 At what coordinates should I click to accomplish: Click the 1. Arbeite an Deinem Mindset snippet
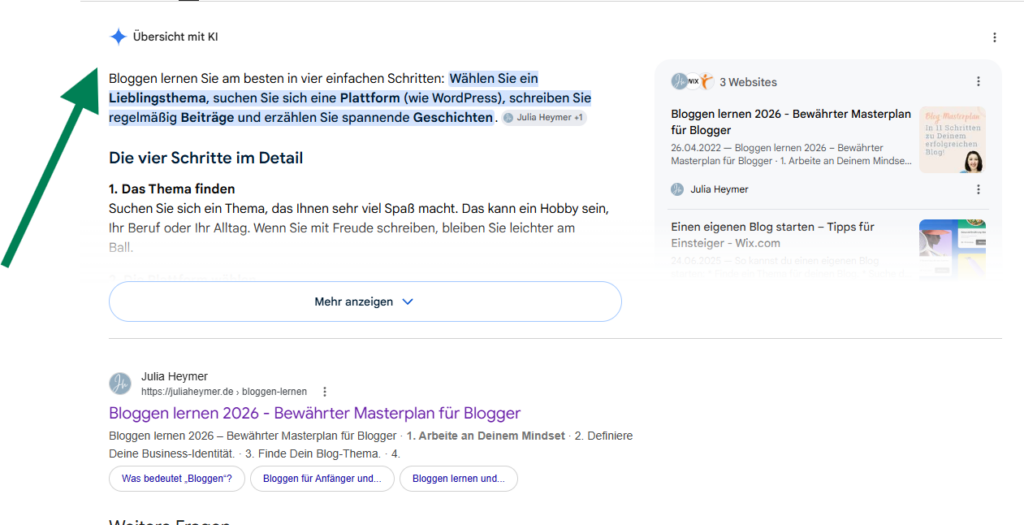485,436
